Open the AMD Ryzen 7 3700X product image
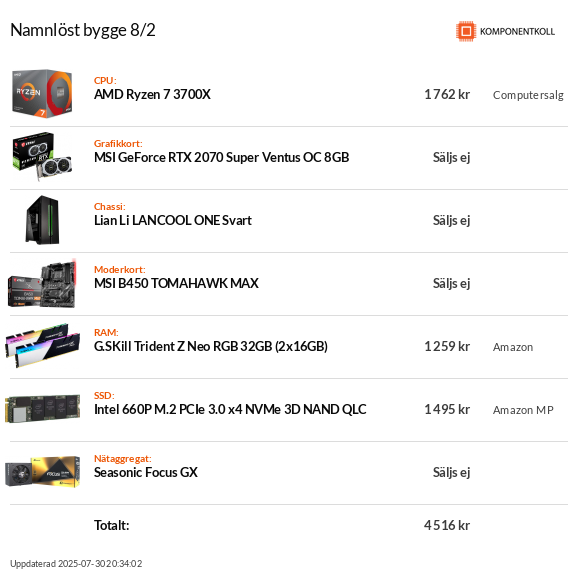 coord(42,93)
